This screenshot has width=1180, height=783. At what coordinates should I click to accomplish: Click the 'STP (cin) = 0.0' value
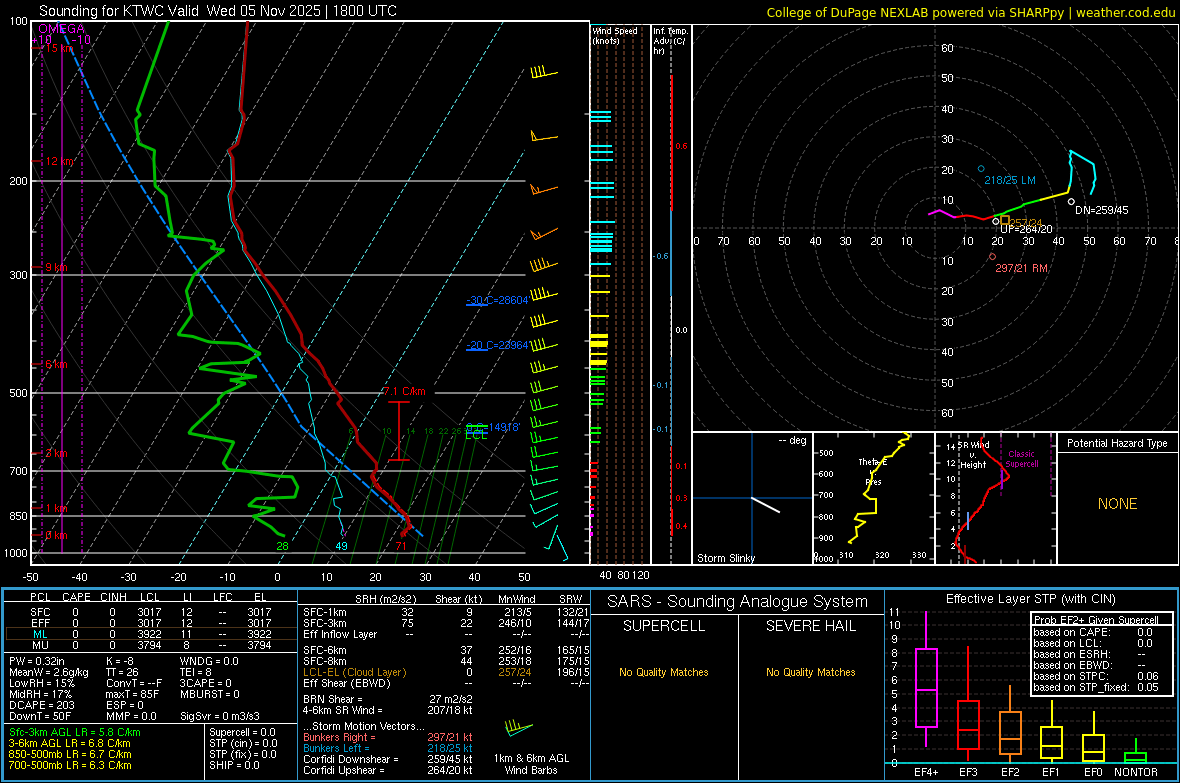point(243,742)
